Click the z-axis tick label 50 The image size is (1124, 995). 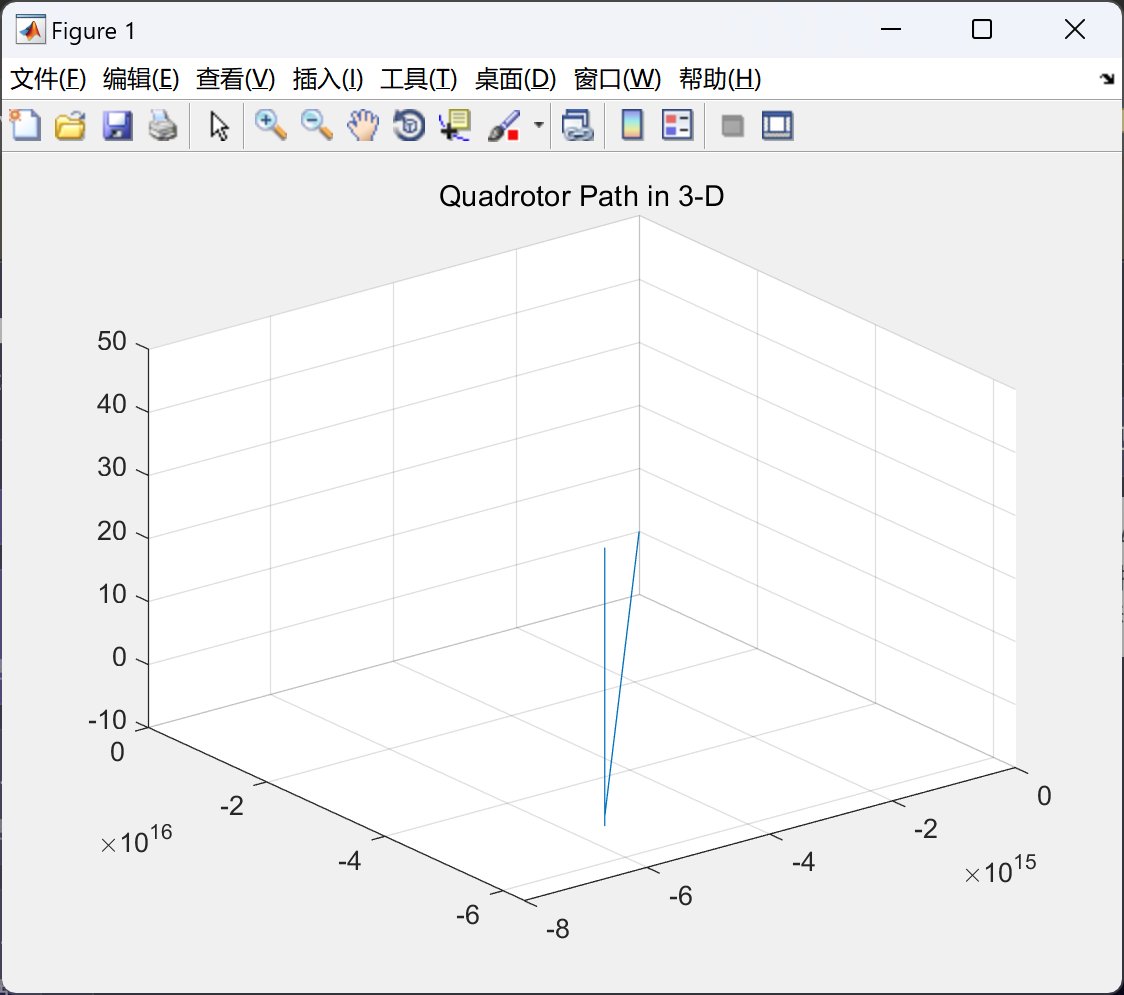coord(112,341)
